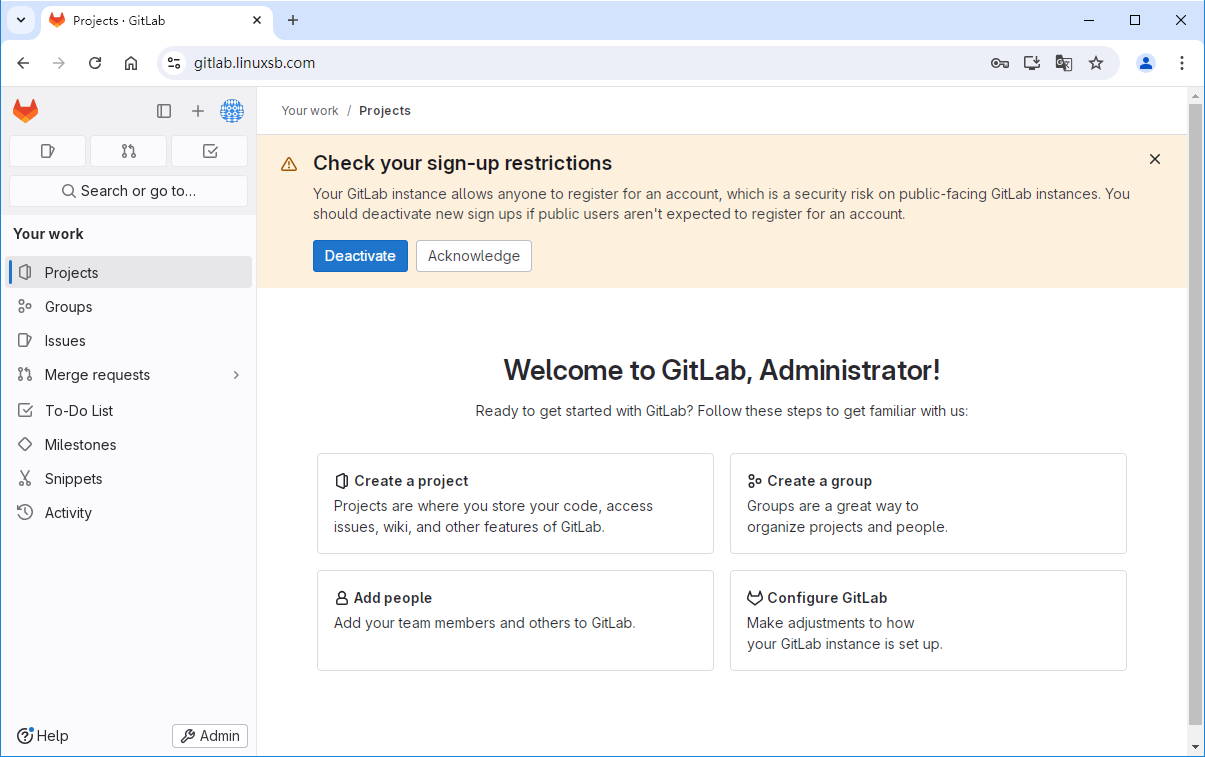Open the tab search dropdown
The width and height of the screenshot is (1205, 757).
20,20
